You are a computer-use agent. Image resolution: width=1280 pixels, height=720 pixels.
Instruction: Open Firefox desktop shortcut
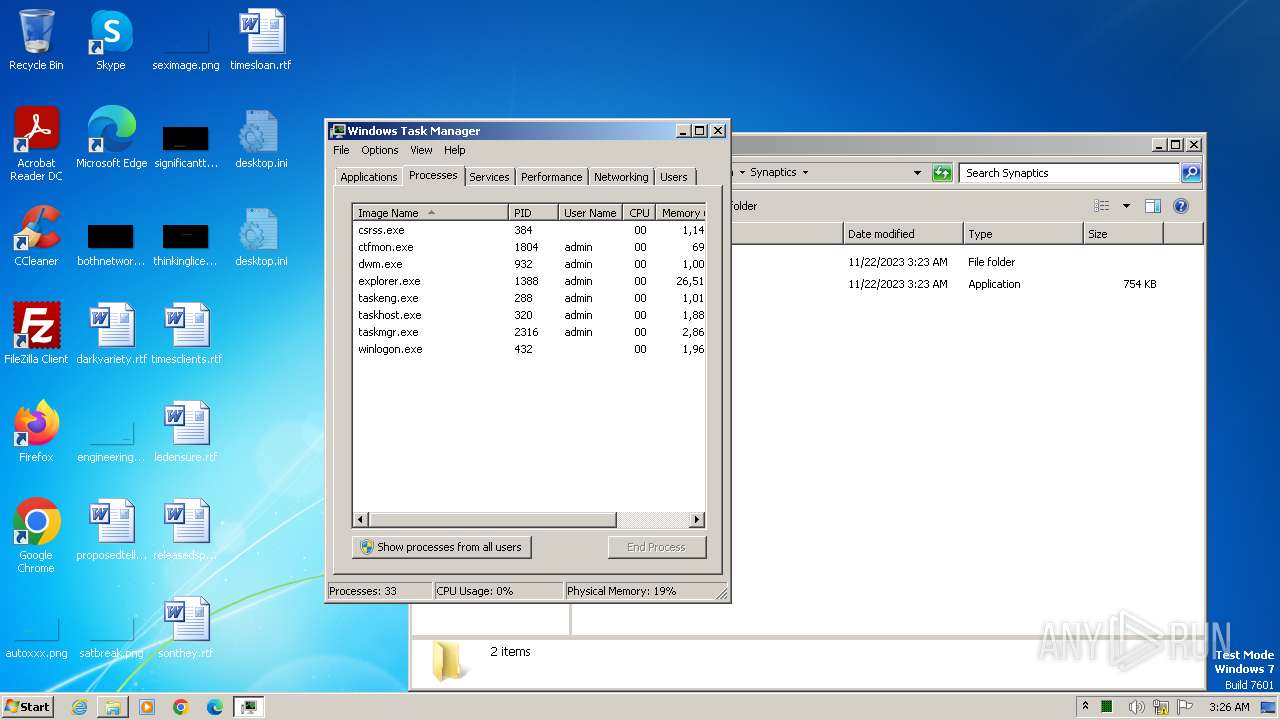36,432
